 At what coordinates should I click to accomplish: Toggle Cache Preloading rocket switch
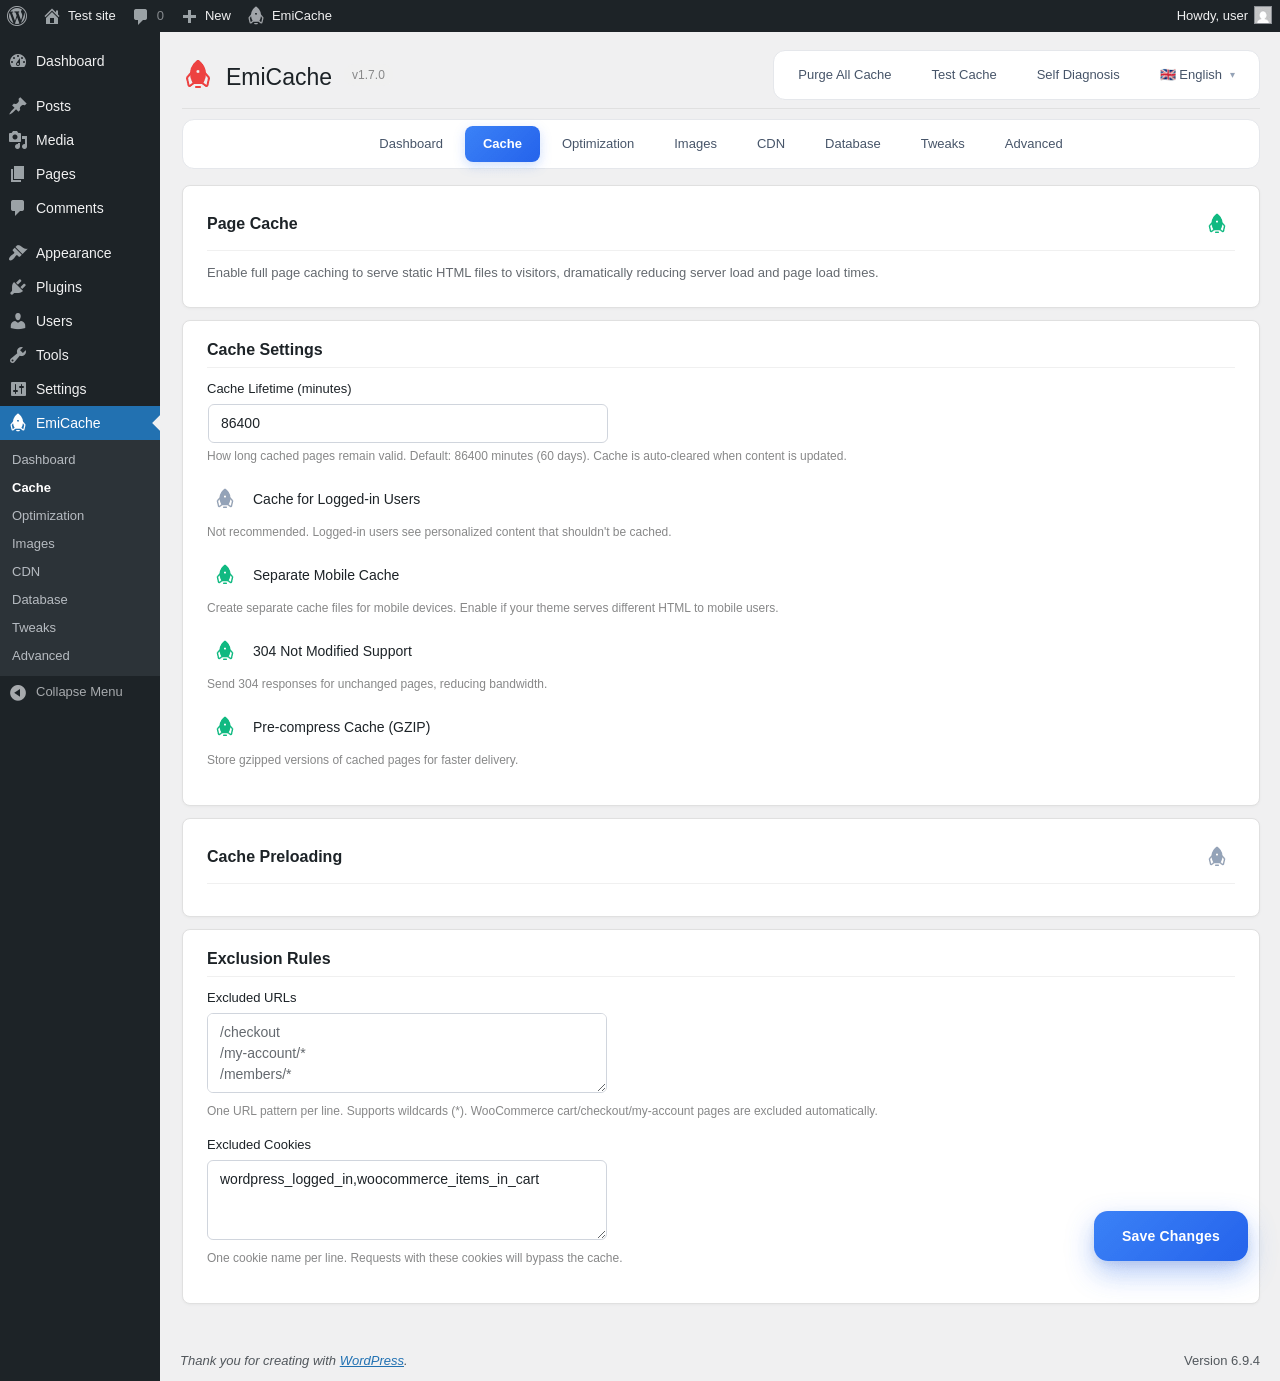1217,857
